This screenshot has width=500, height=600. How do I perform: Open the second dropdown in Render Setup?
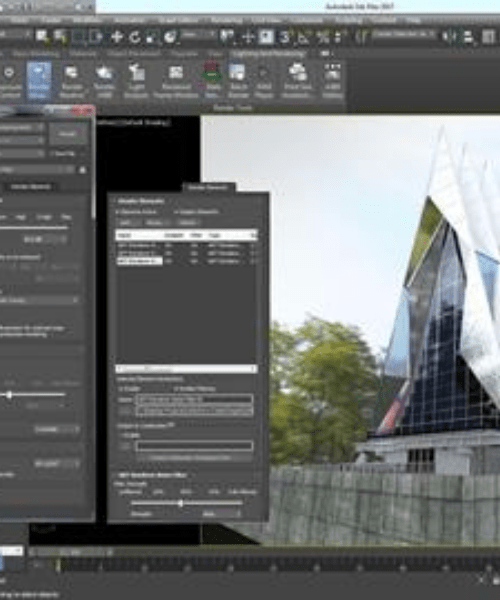[22, 140]
